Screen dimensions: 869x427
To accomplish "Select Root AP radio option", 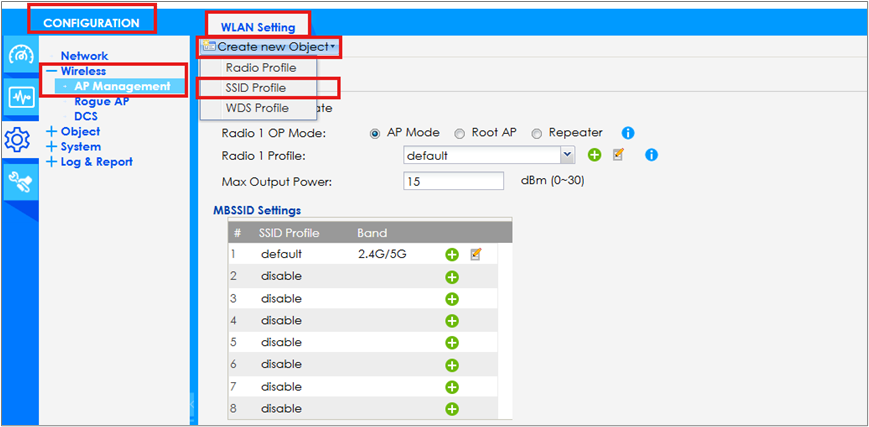I will coord(459,134).
